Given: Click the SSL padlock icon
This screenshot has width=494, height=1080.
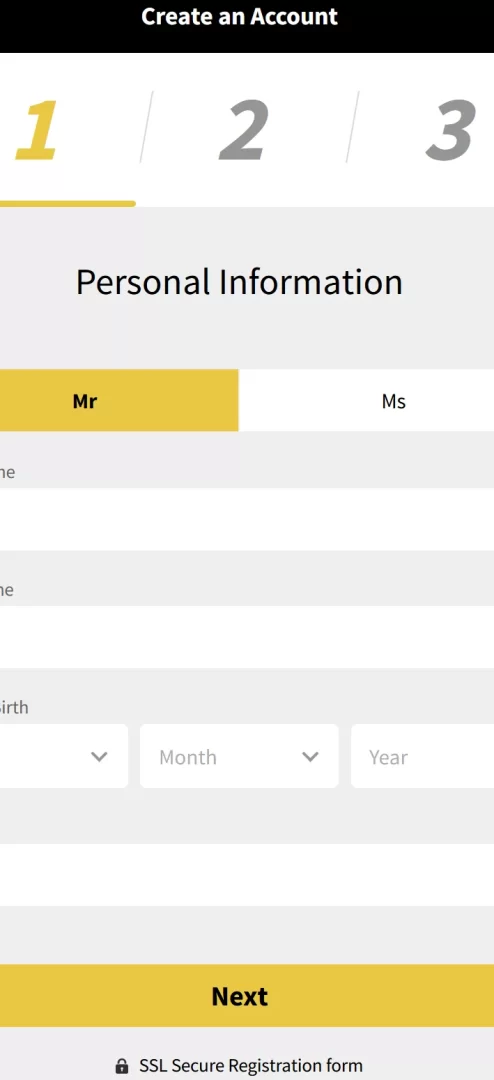Looking at the screenshot, I should (122, 1066).
